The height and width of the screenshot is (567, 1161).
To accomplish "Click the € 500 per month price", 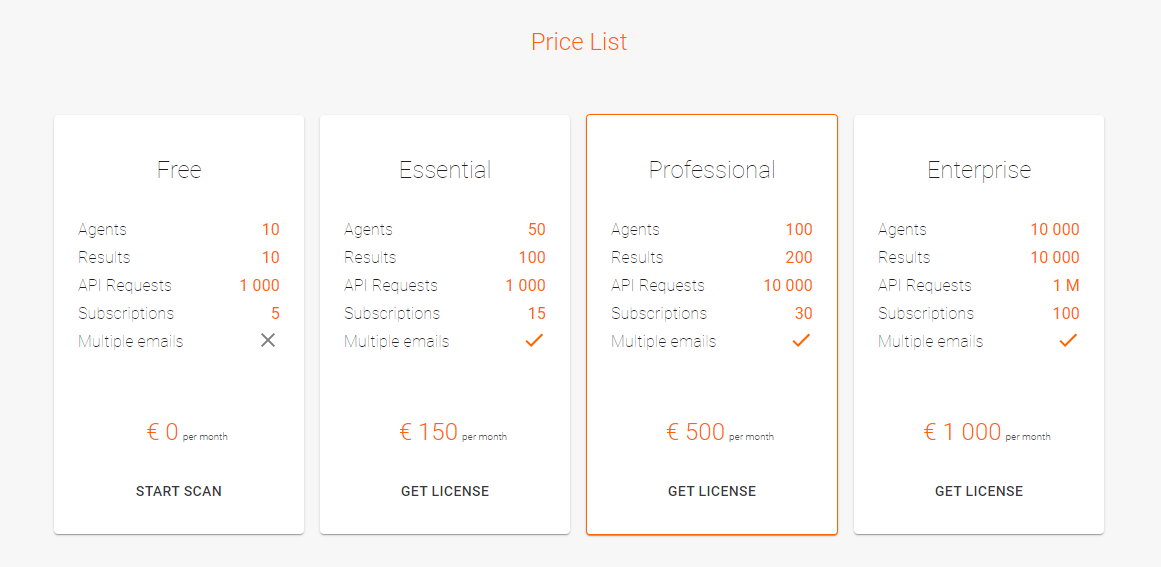I will pyautogui.click(x=719, y=432).
